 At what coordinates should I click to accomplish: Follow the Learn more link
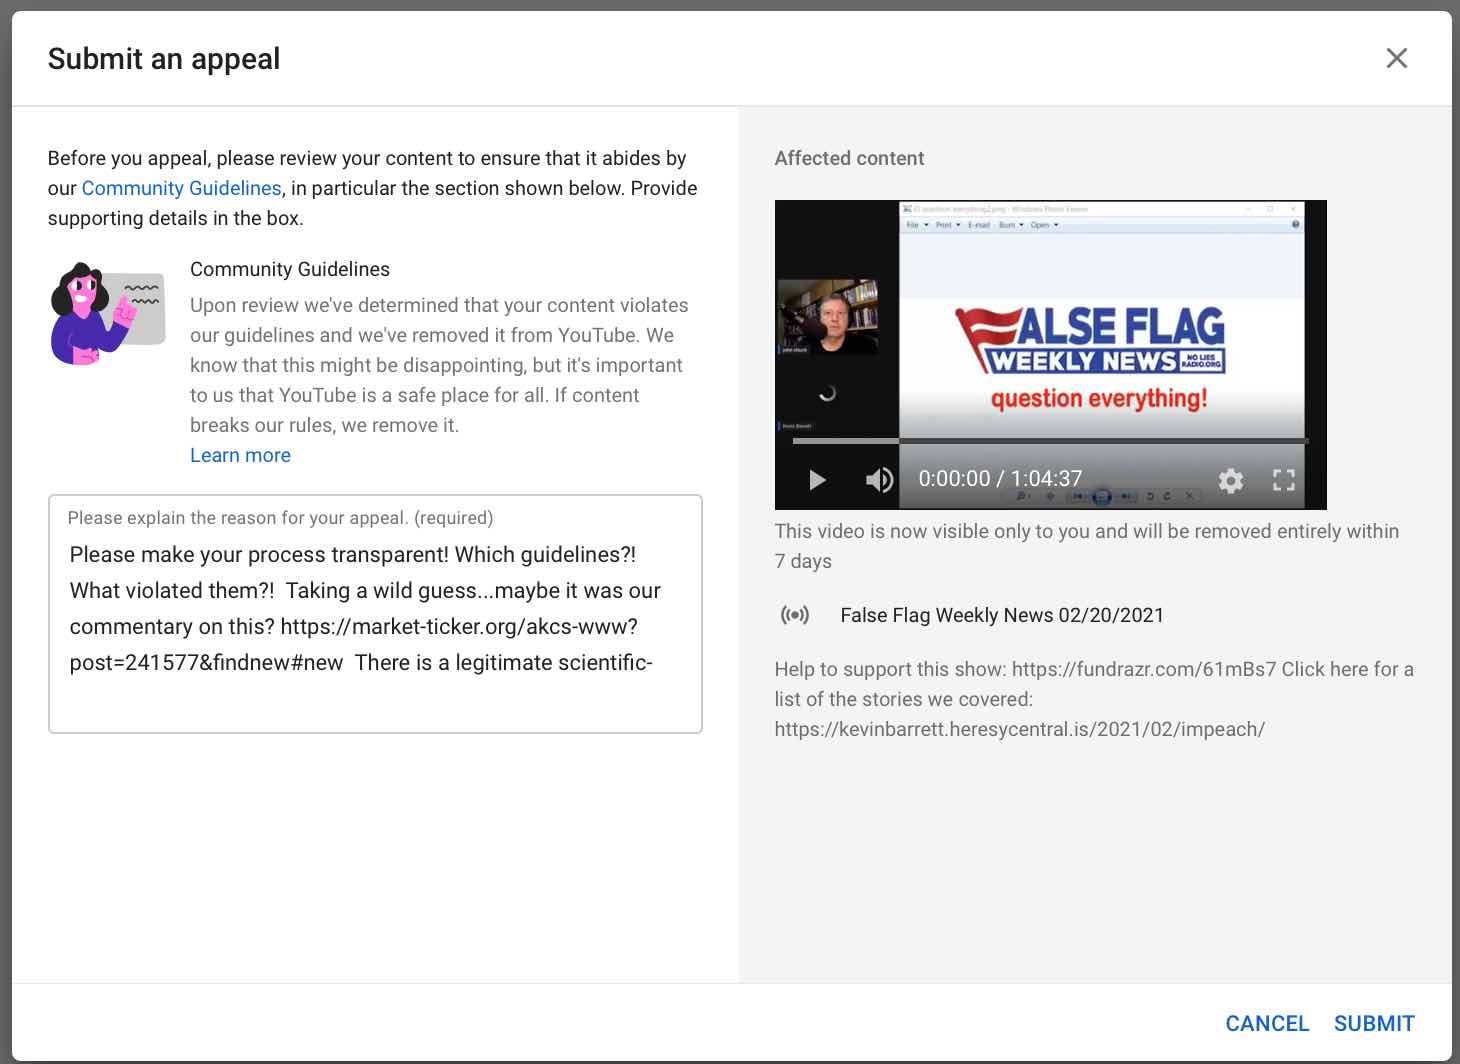240,455
